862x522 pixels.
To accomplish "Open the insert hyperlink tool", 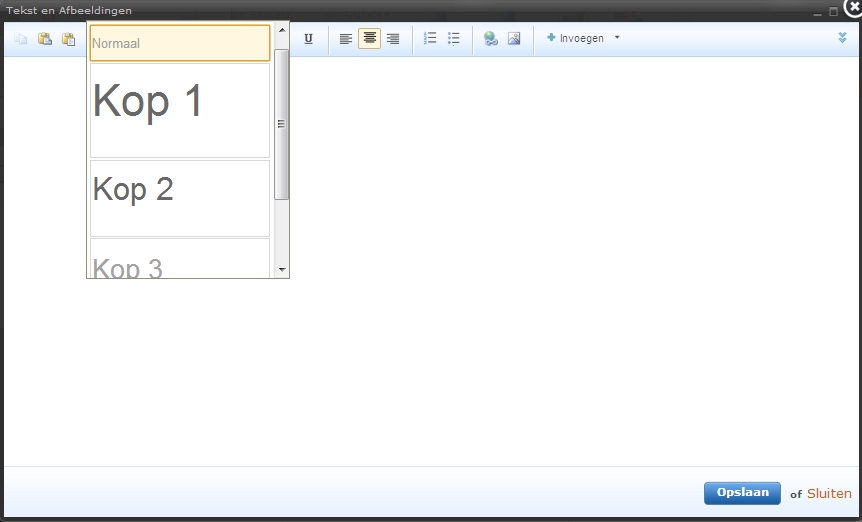I will pyautogui.click(x=490, y=38).
